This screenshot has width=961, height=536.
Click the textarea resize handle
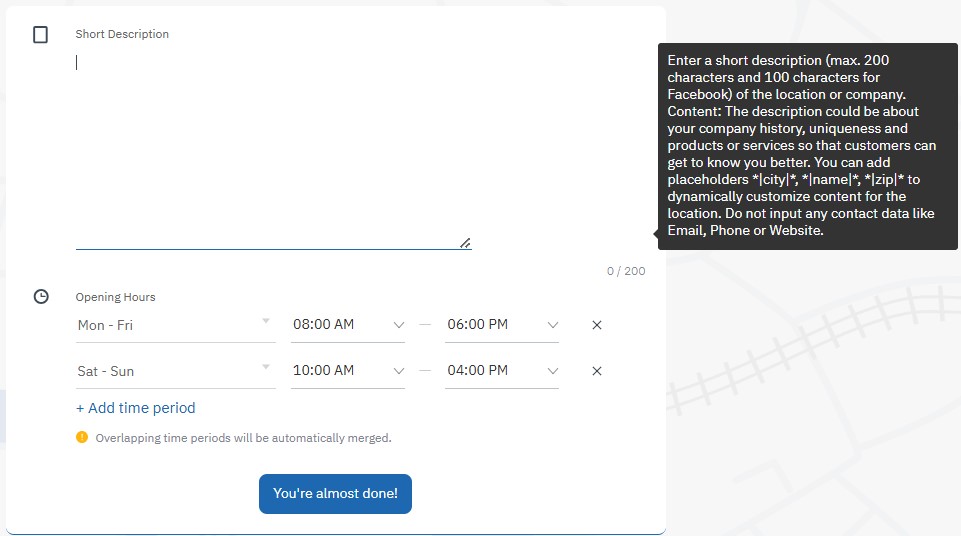[x=465, y=242]
